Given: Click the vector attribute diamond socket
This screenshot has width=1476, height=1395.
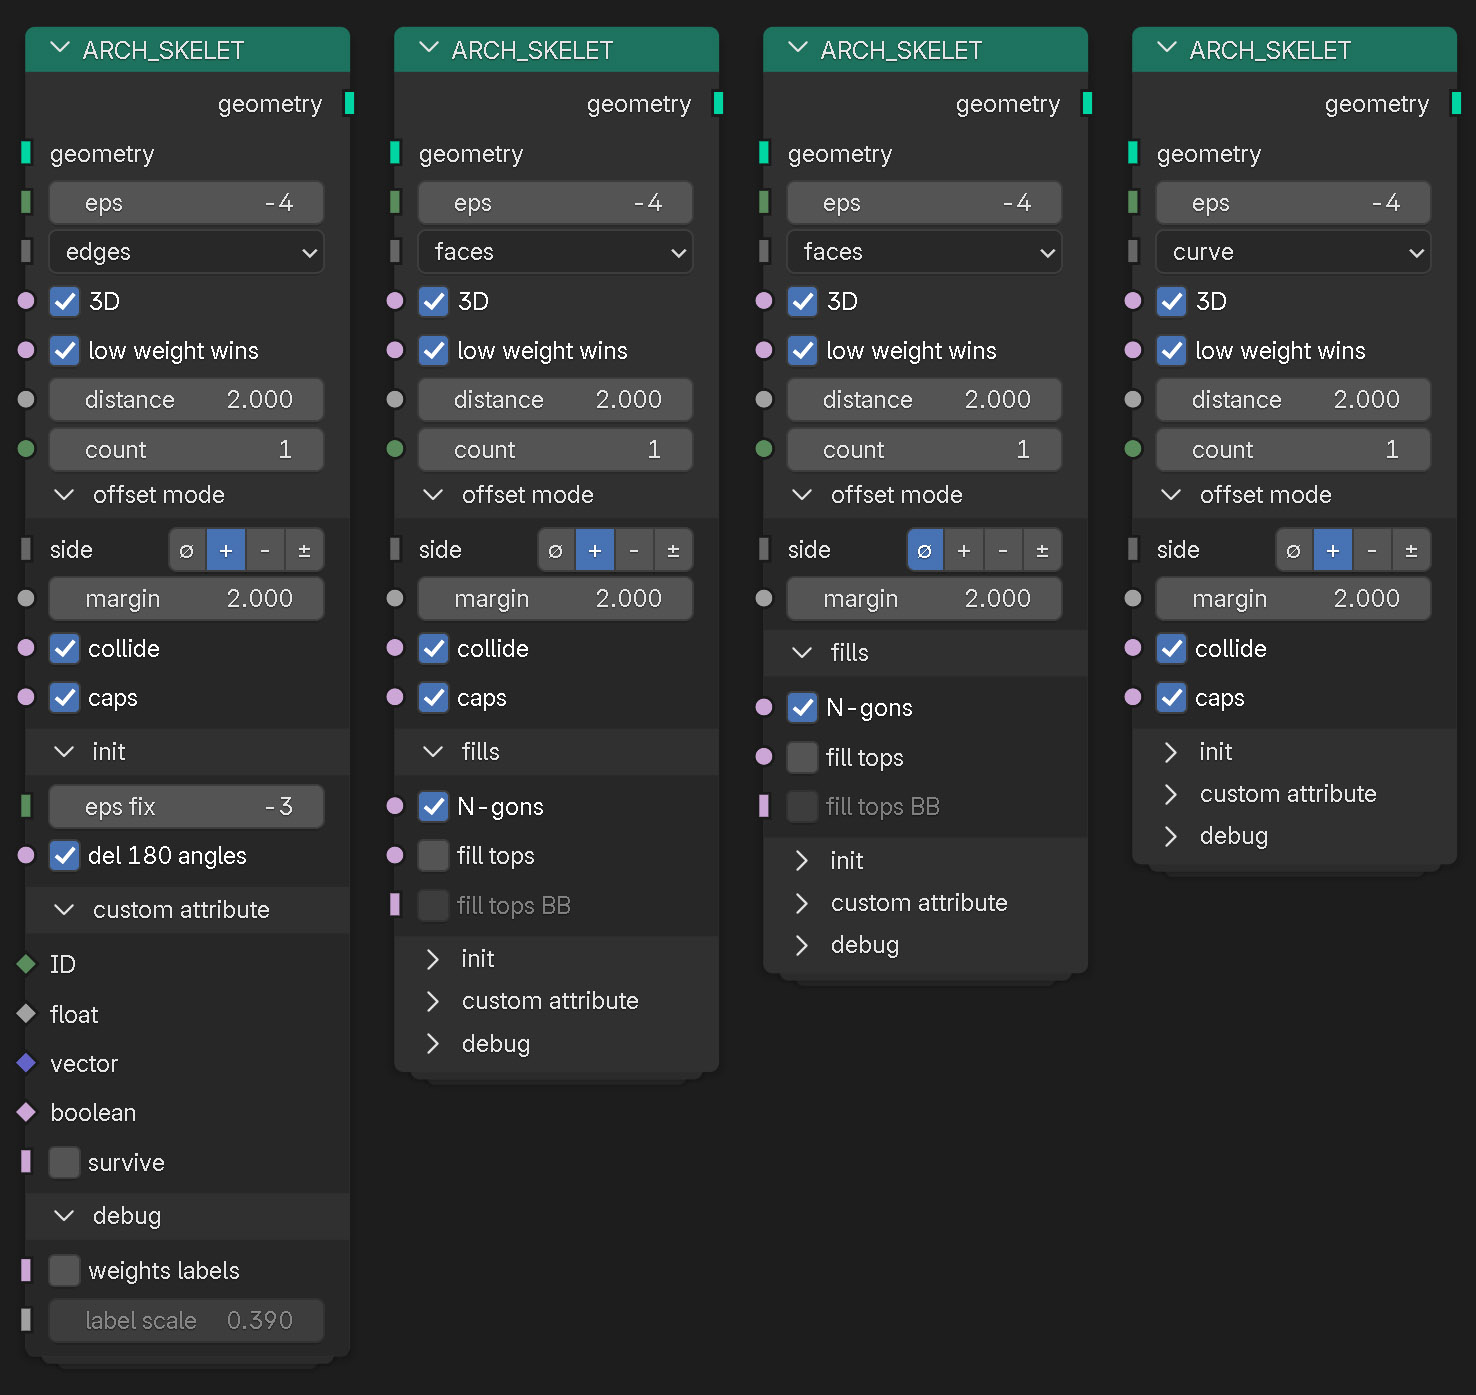Looking at the screenshot, I should 26,1063.
